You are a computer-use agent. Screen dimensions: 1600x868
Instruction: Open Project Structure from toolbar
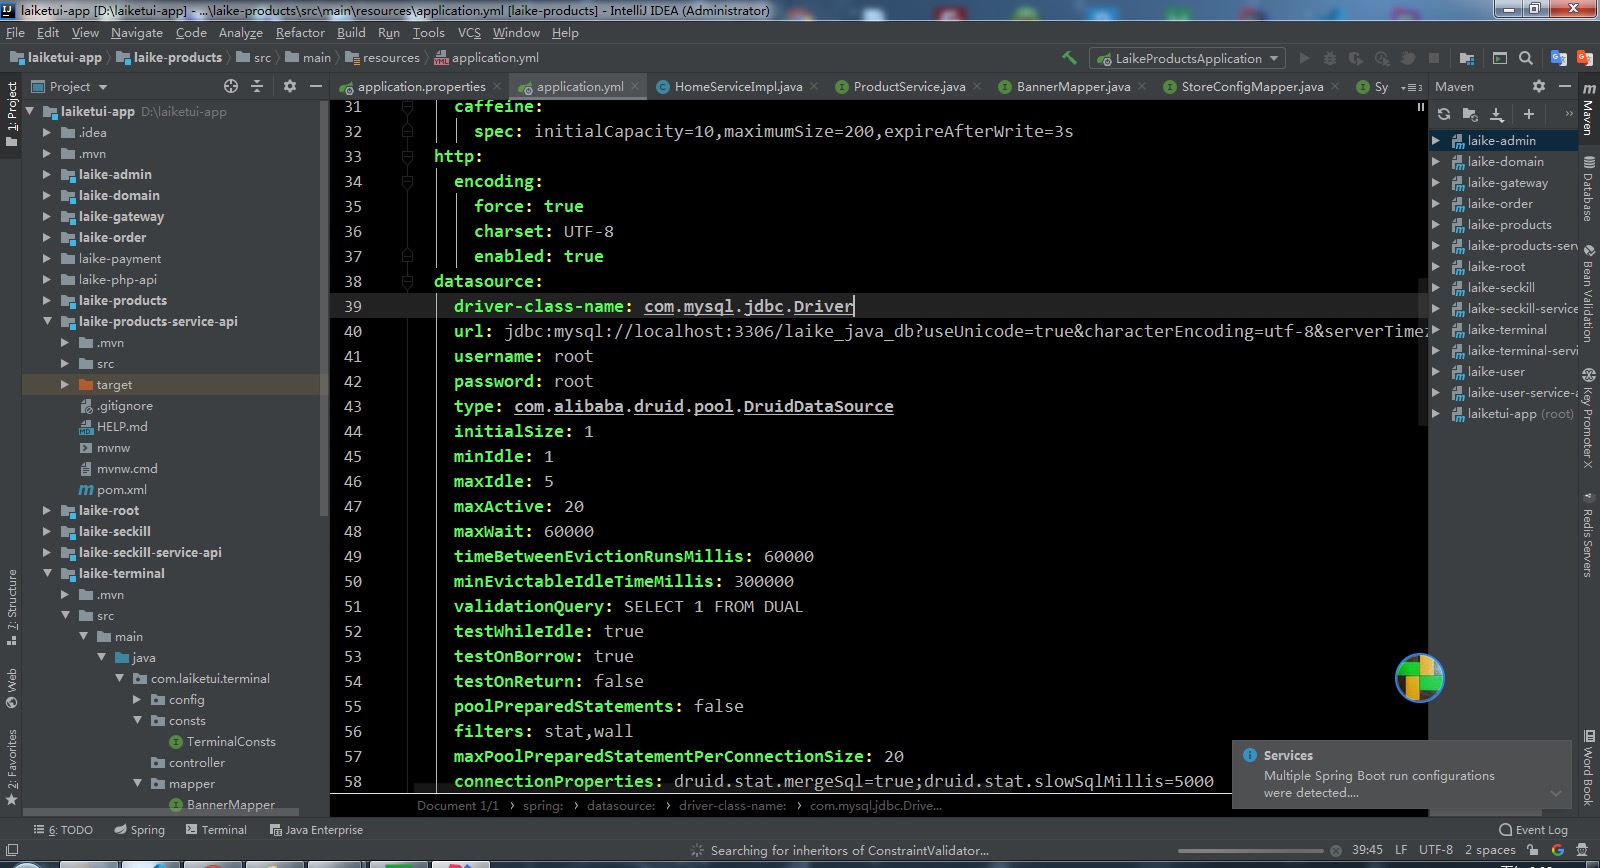(x=1467, y=58)
